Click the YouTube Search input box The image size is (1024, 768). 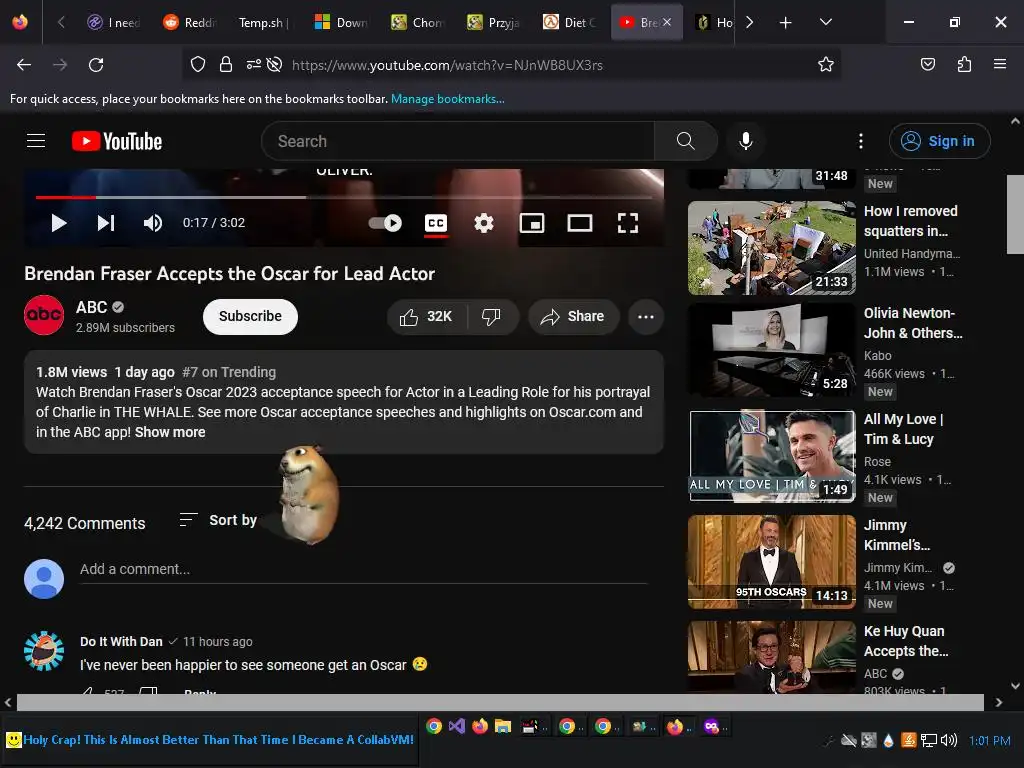coord(458,141)
